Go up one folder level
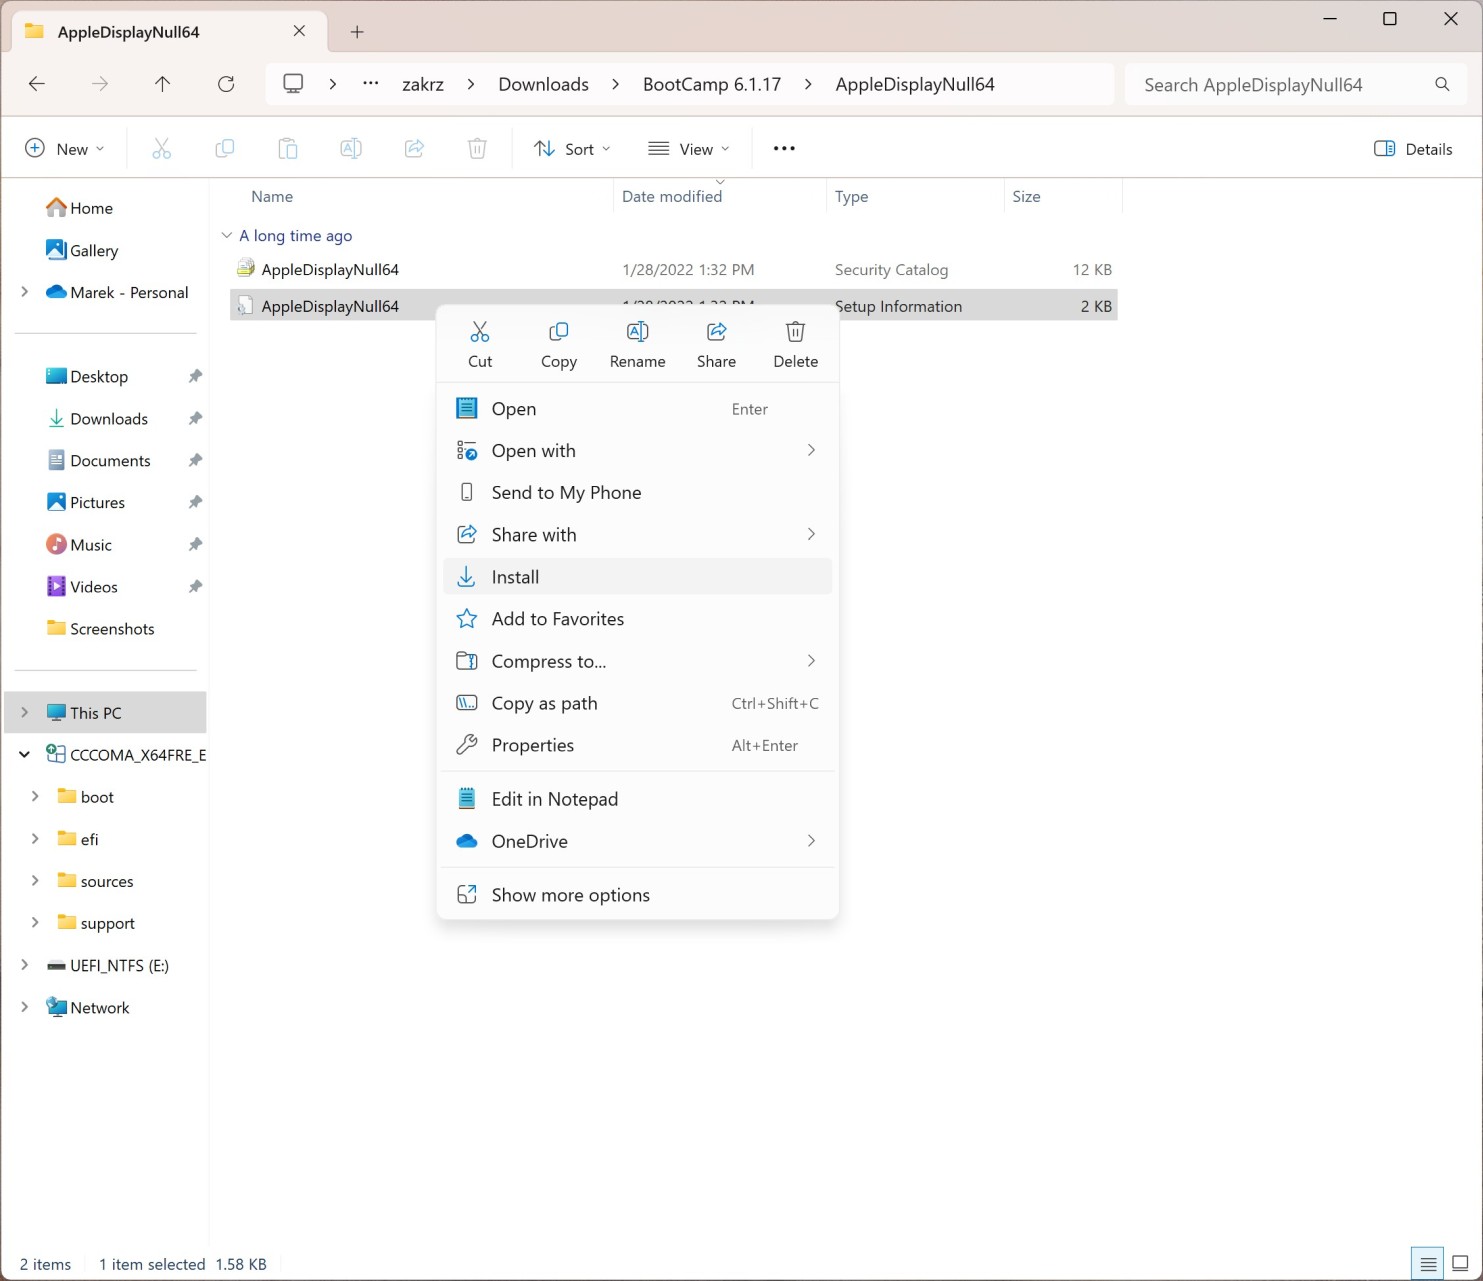Viewport: 1483px width, 1281px height. pos(163,84)
